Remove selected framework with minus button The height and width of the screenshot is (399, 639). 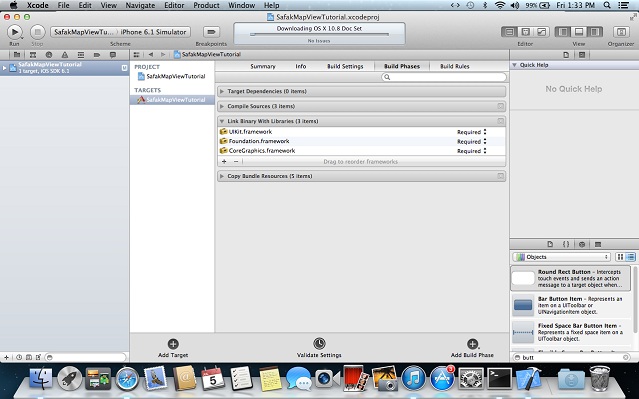click(x=236, y=161)
